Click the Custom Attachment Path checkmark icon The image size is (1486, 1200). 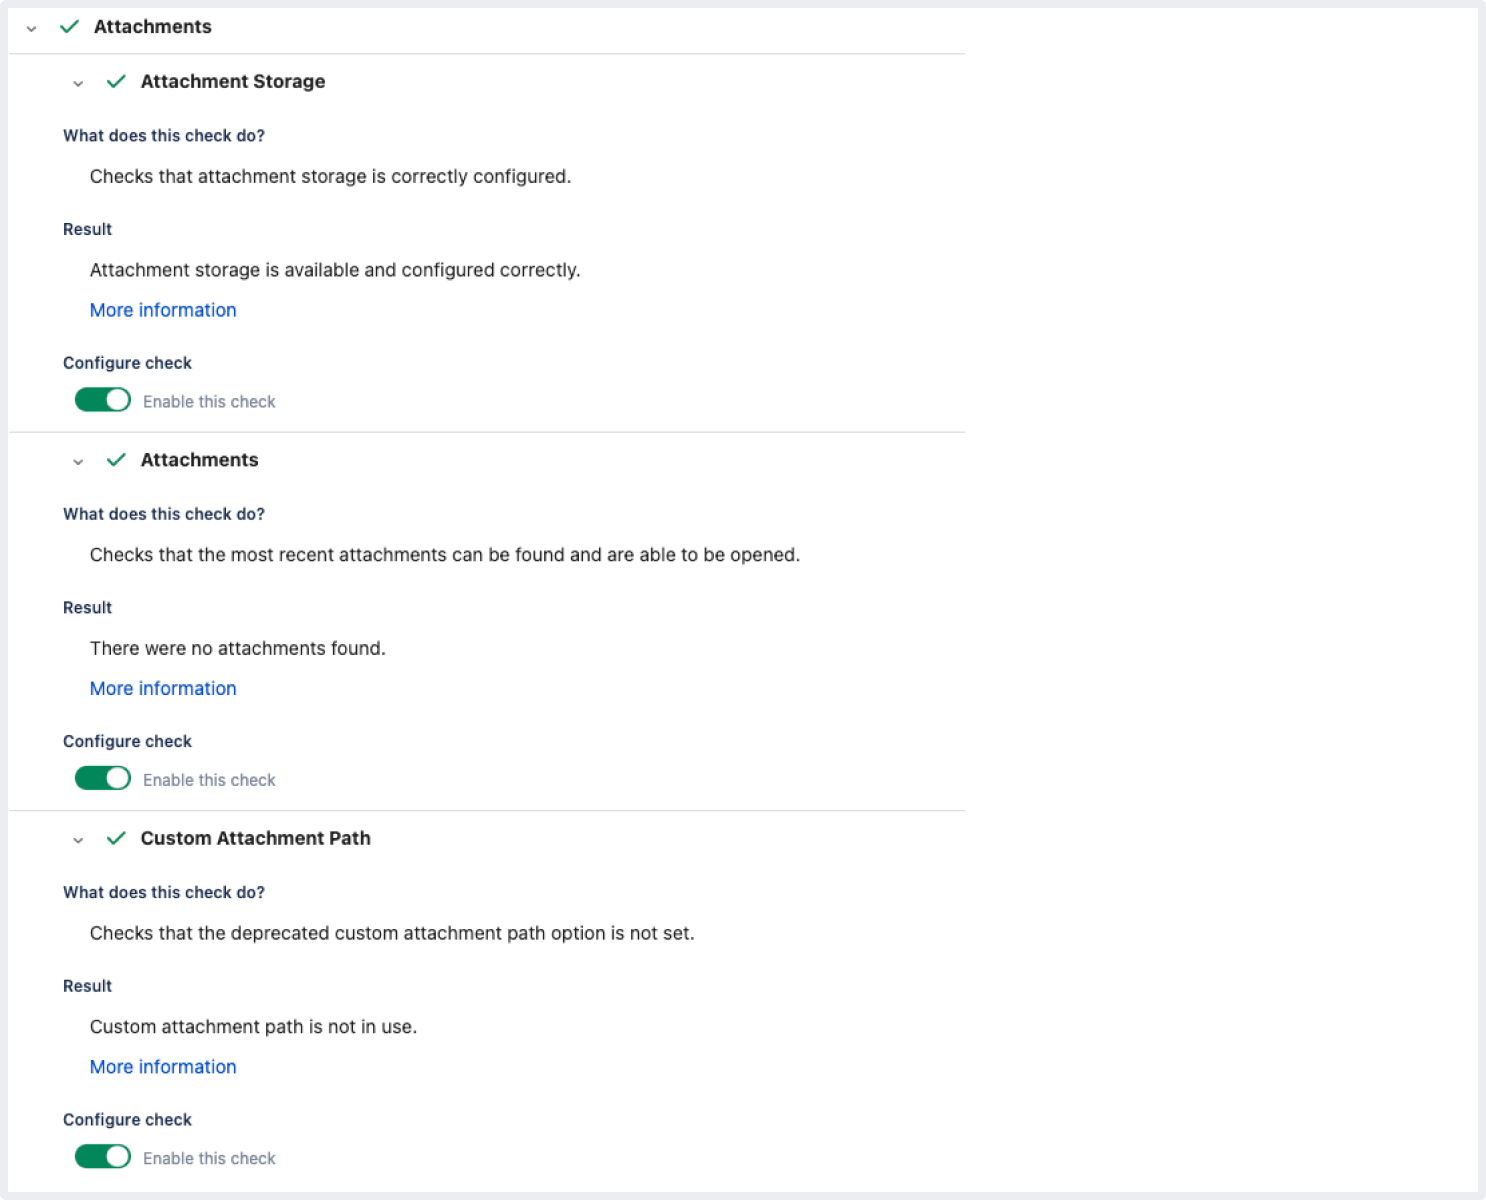(116, 838)
